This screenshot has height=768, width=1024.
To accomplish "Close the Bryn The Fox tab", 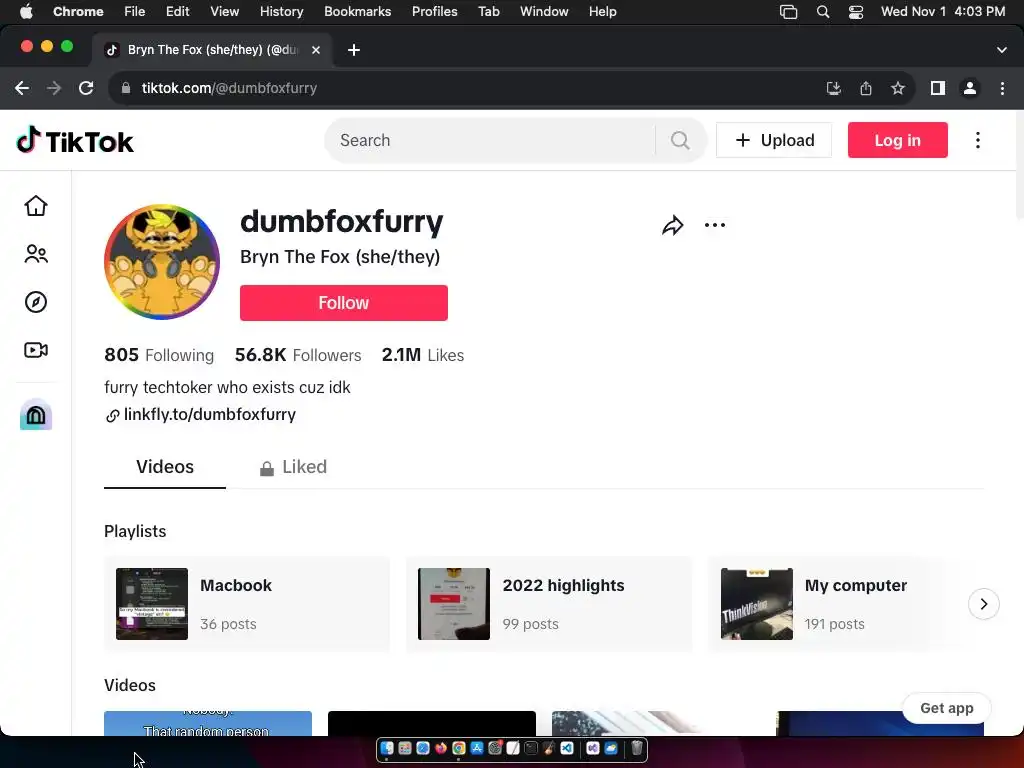I will click(316, 50).
